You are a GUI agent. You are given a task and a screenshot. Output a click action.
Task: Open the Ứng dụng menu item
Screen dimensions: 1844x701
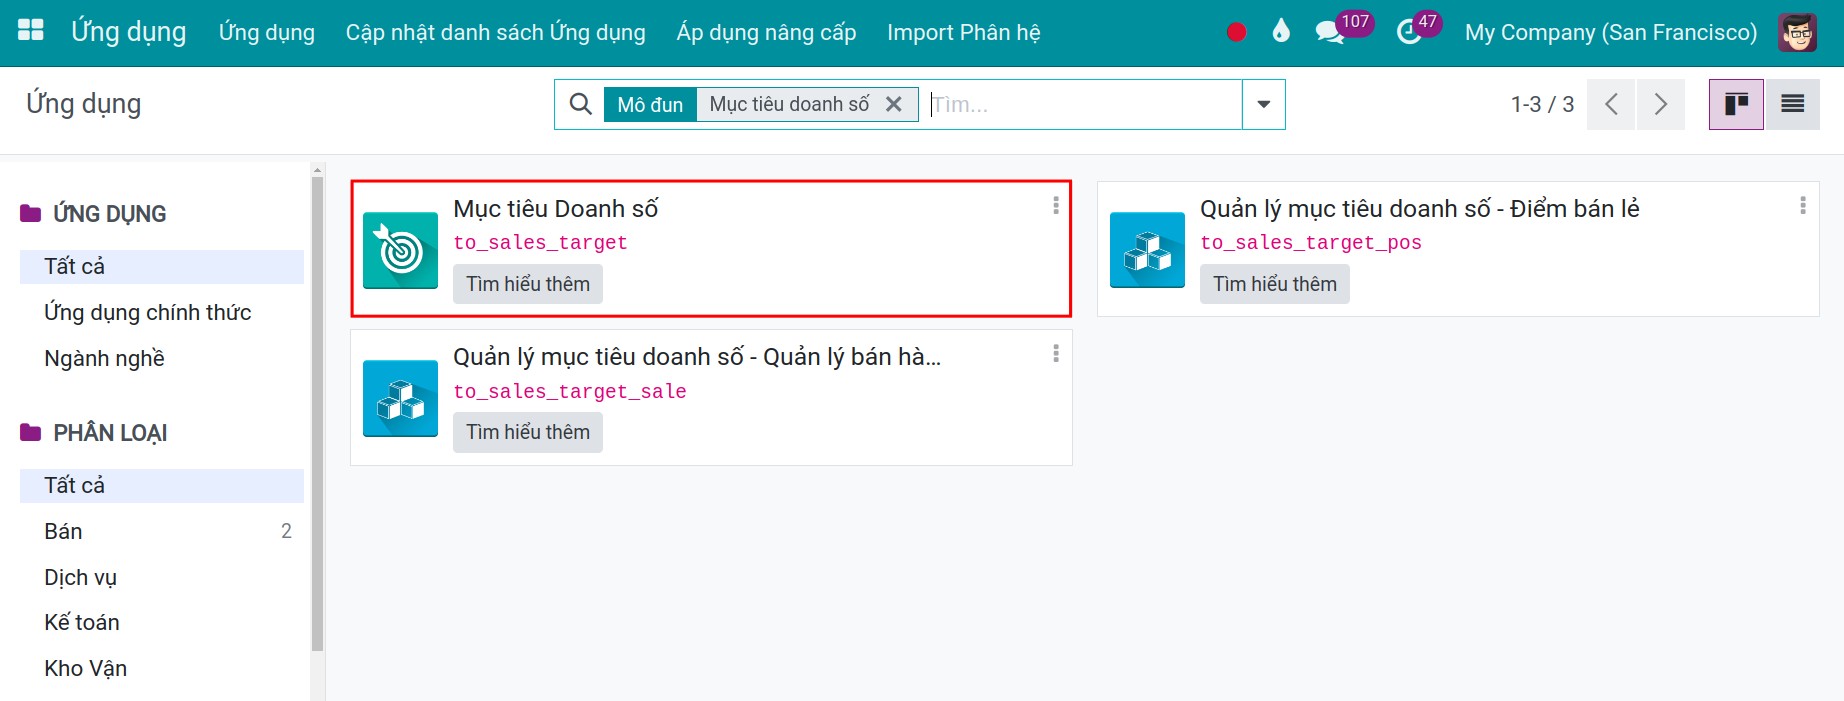coord(267,32)
